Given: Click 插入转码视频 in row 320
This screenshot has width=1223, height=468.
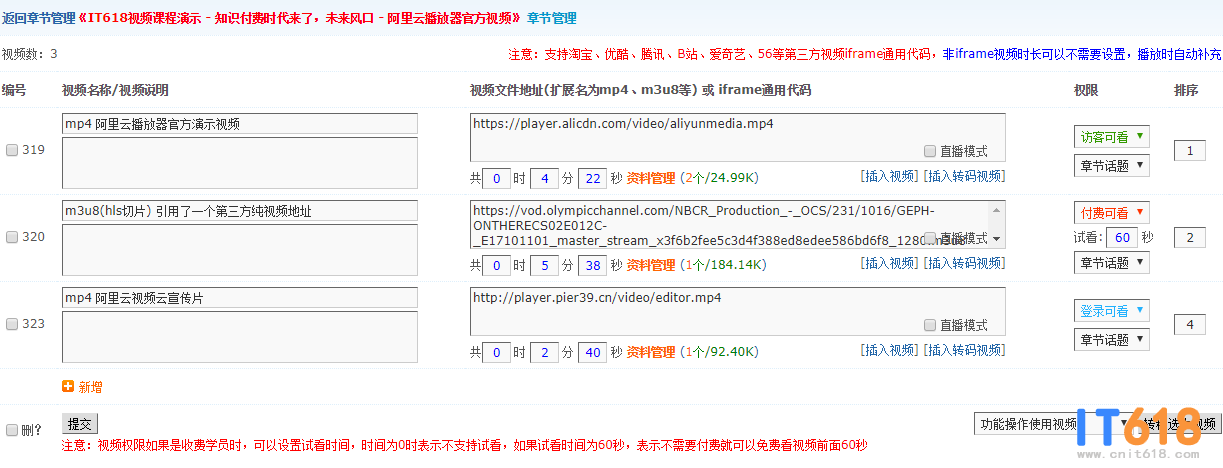Looking at the screenshot, I should coord(964,263).
